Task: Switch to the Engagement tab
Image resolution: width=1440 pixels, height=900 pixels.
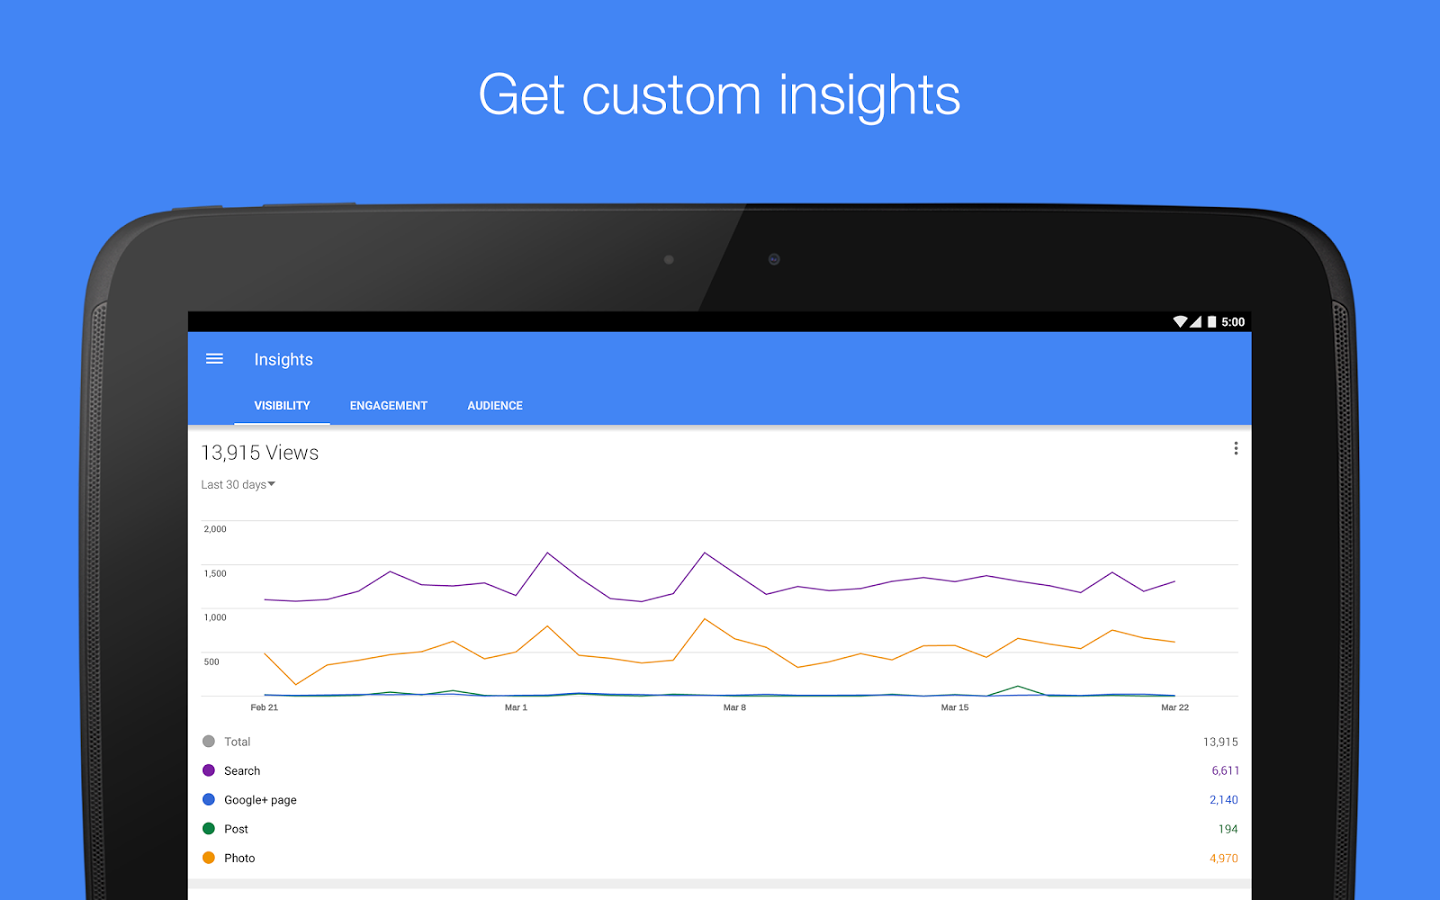Action: click(388, 405)
